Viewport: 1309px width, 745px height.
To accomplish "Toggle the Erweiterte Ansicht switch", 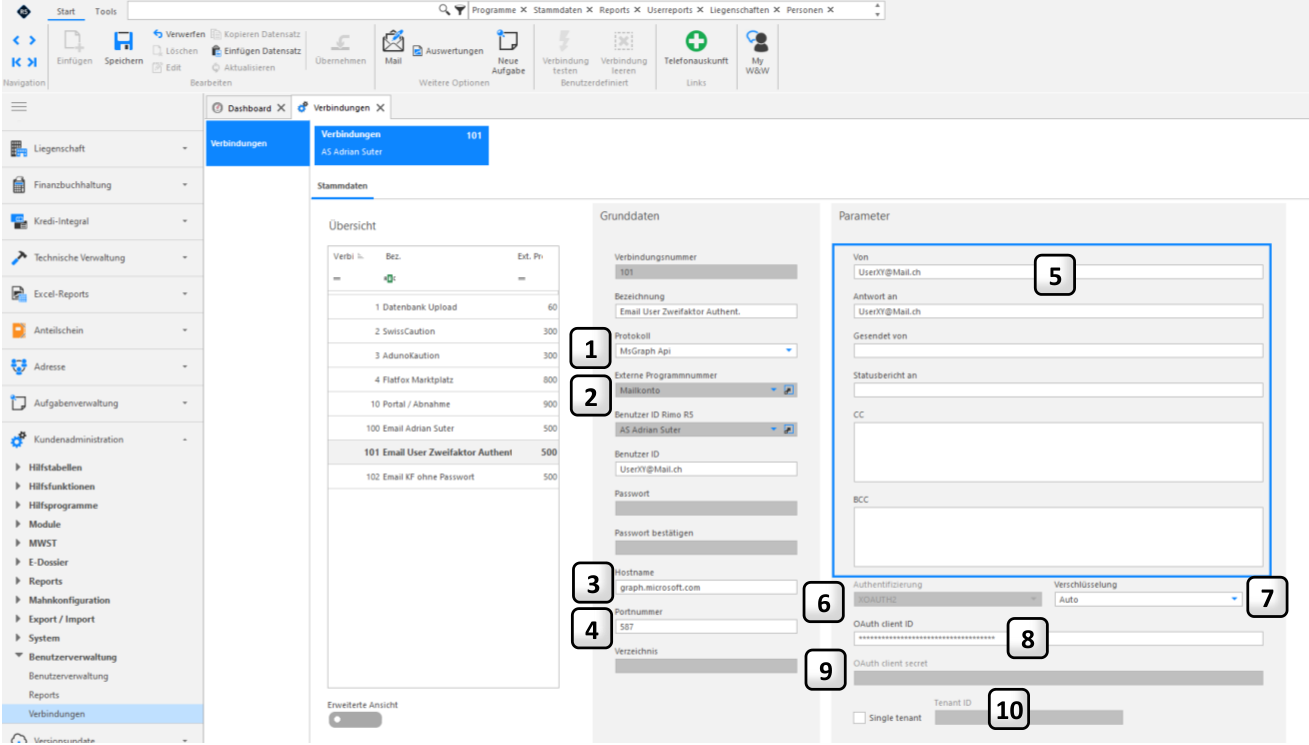I will pos(355,719).
